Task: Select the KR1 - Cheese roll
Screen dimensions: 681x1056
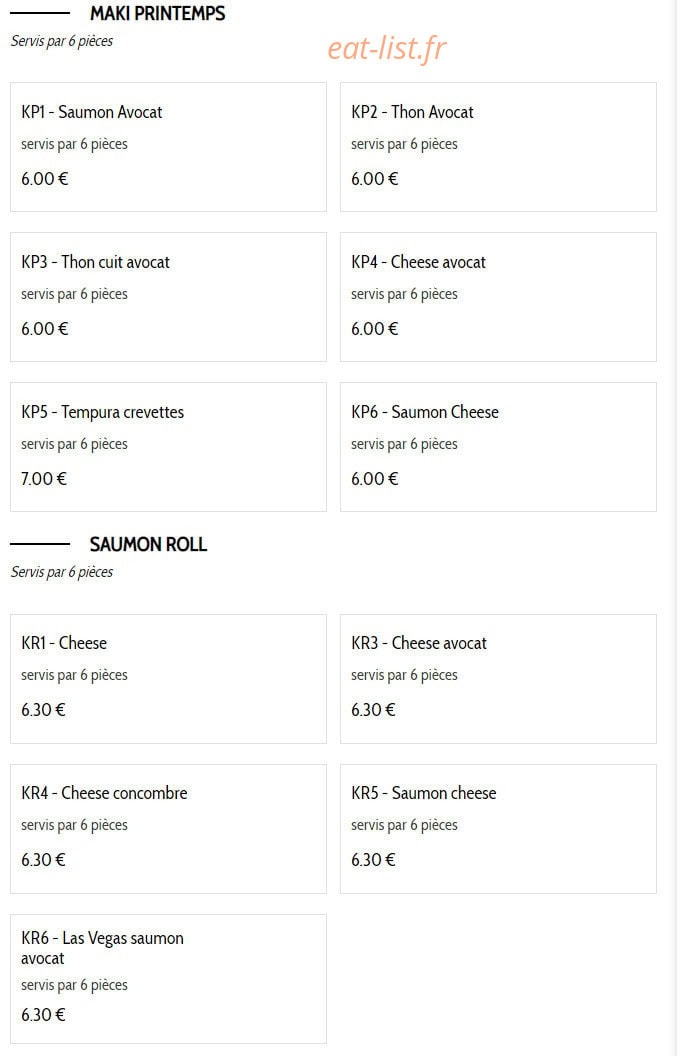Action: pos(168,679)
